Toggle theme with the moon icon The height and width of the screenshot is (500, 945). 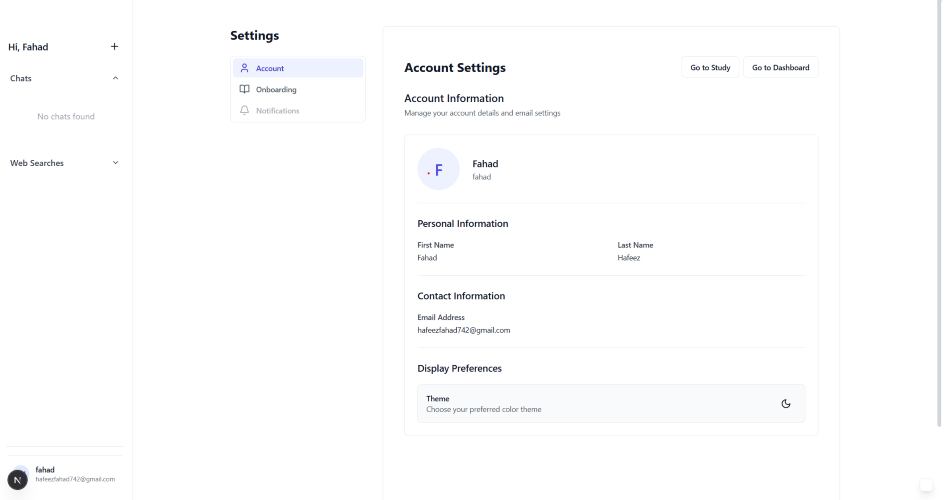(786, 404)
